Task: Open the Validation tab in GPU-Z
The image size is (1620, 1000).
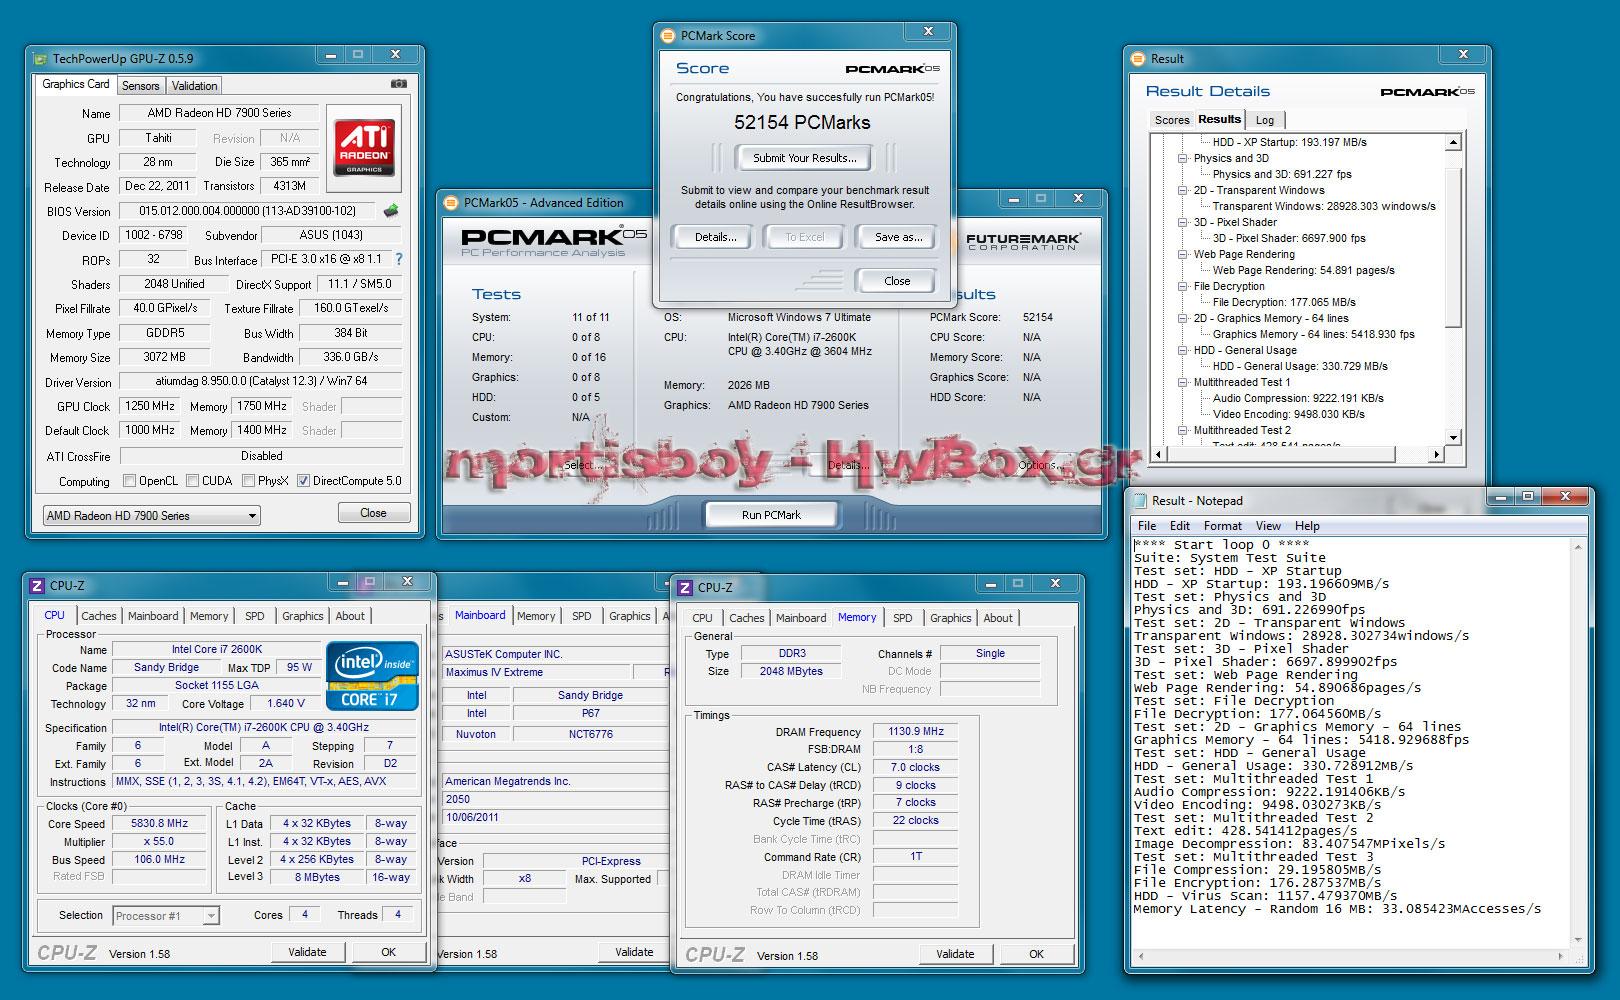Action: tap(194, 86)
